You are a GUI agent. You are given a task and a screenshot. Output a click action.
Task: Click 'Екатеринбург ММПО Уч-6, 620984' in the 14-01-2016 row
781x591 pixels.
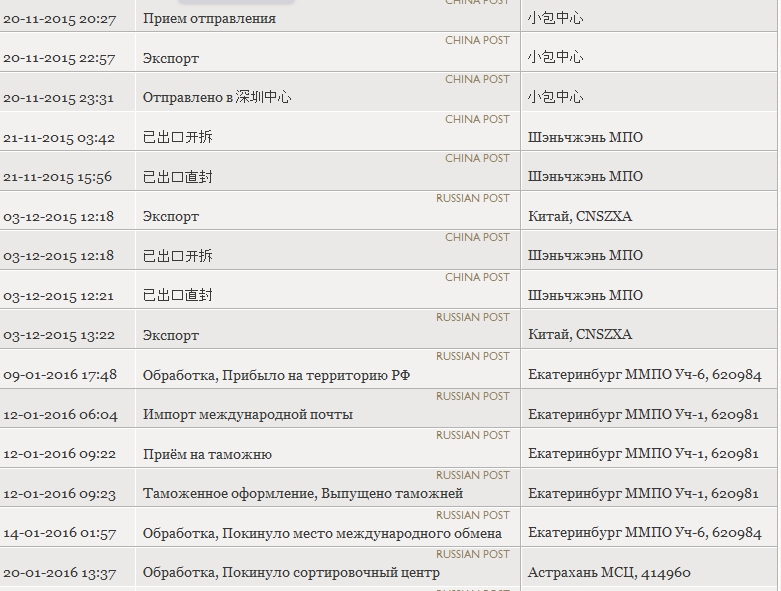coord(645,533)
